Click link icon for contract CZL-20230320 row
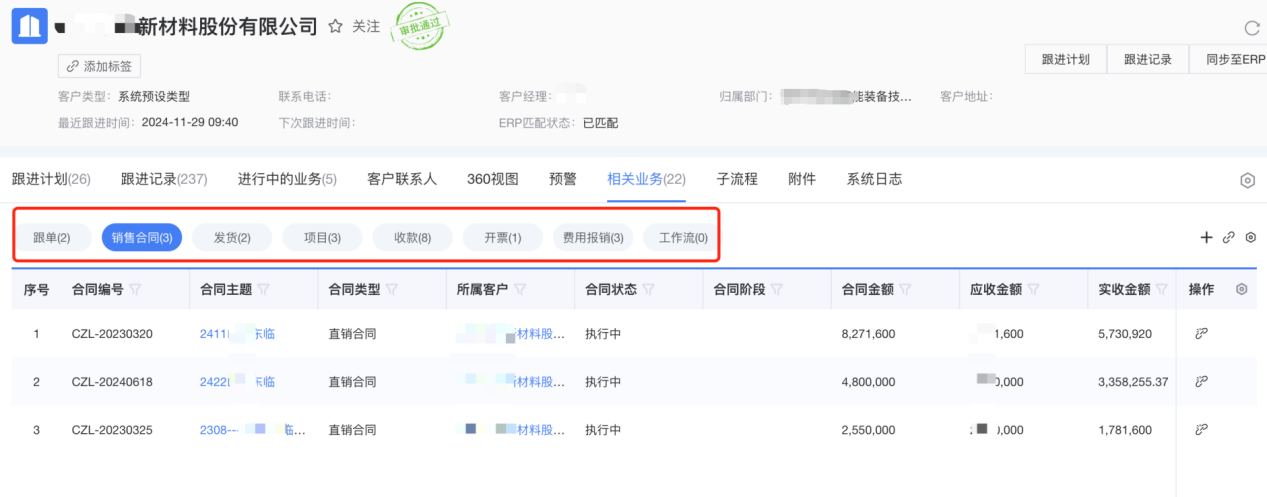The image size is (1267, 497). (x=1202, y=334)
